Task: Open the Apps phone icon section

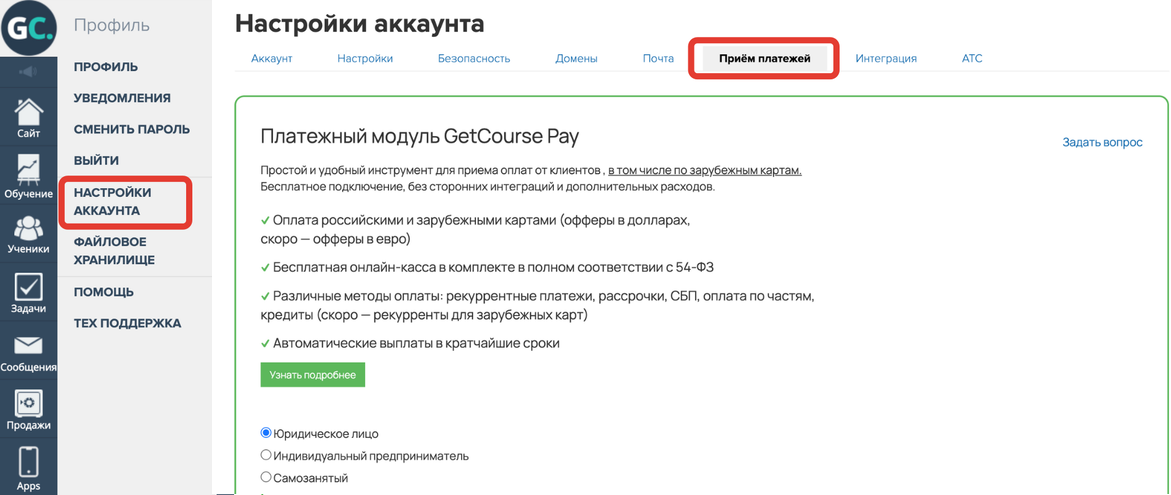Action: pos(28,468)
